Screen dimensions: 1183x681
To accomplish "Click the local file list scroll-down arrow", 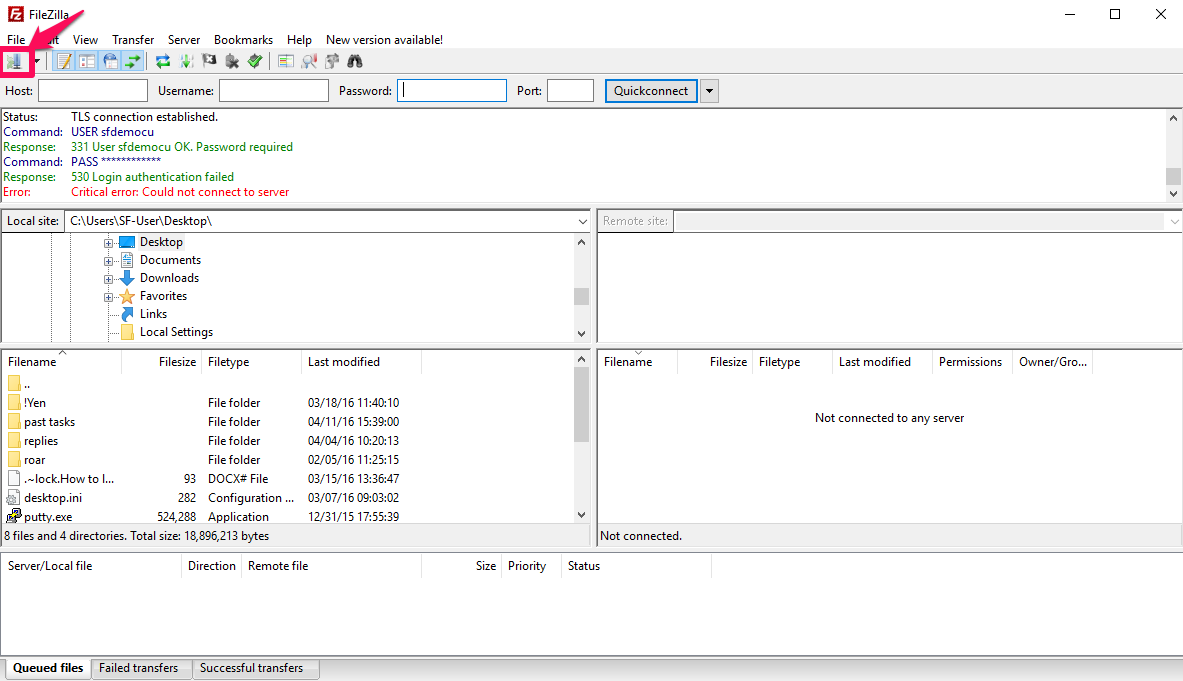I will pyautogui.click(x=581, y=515).
